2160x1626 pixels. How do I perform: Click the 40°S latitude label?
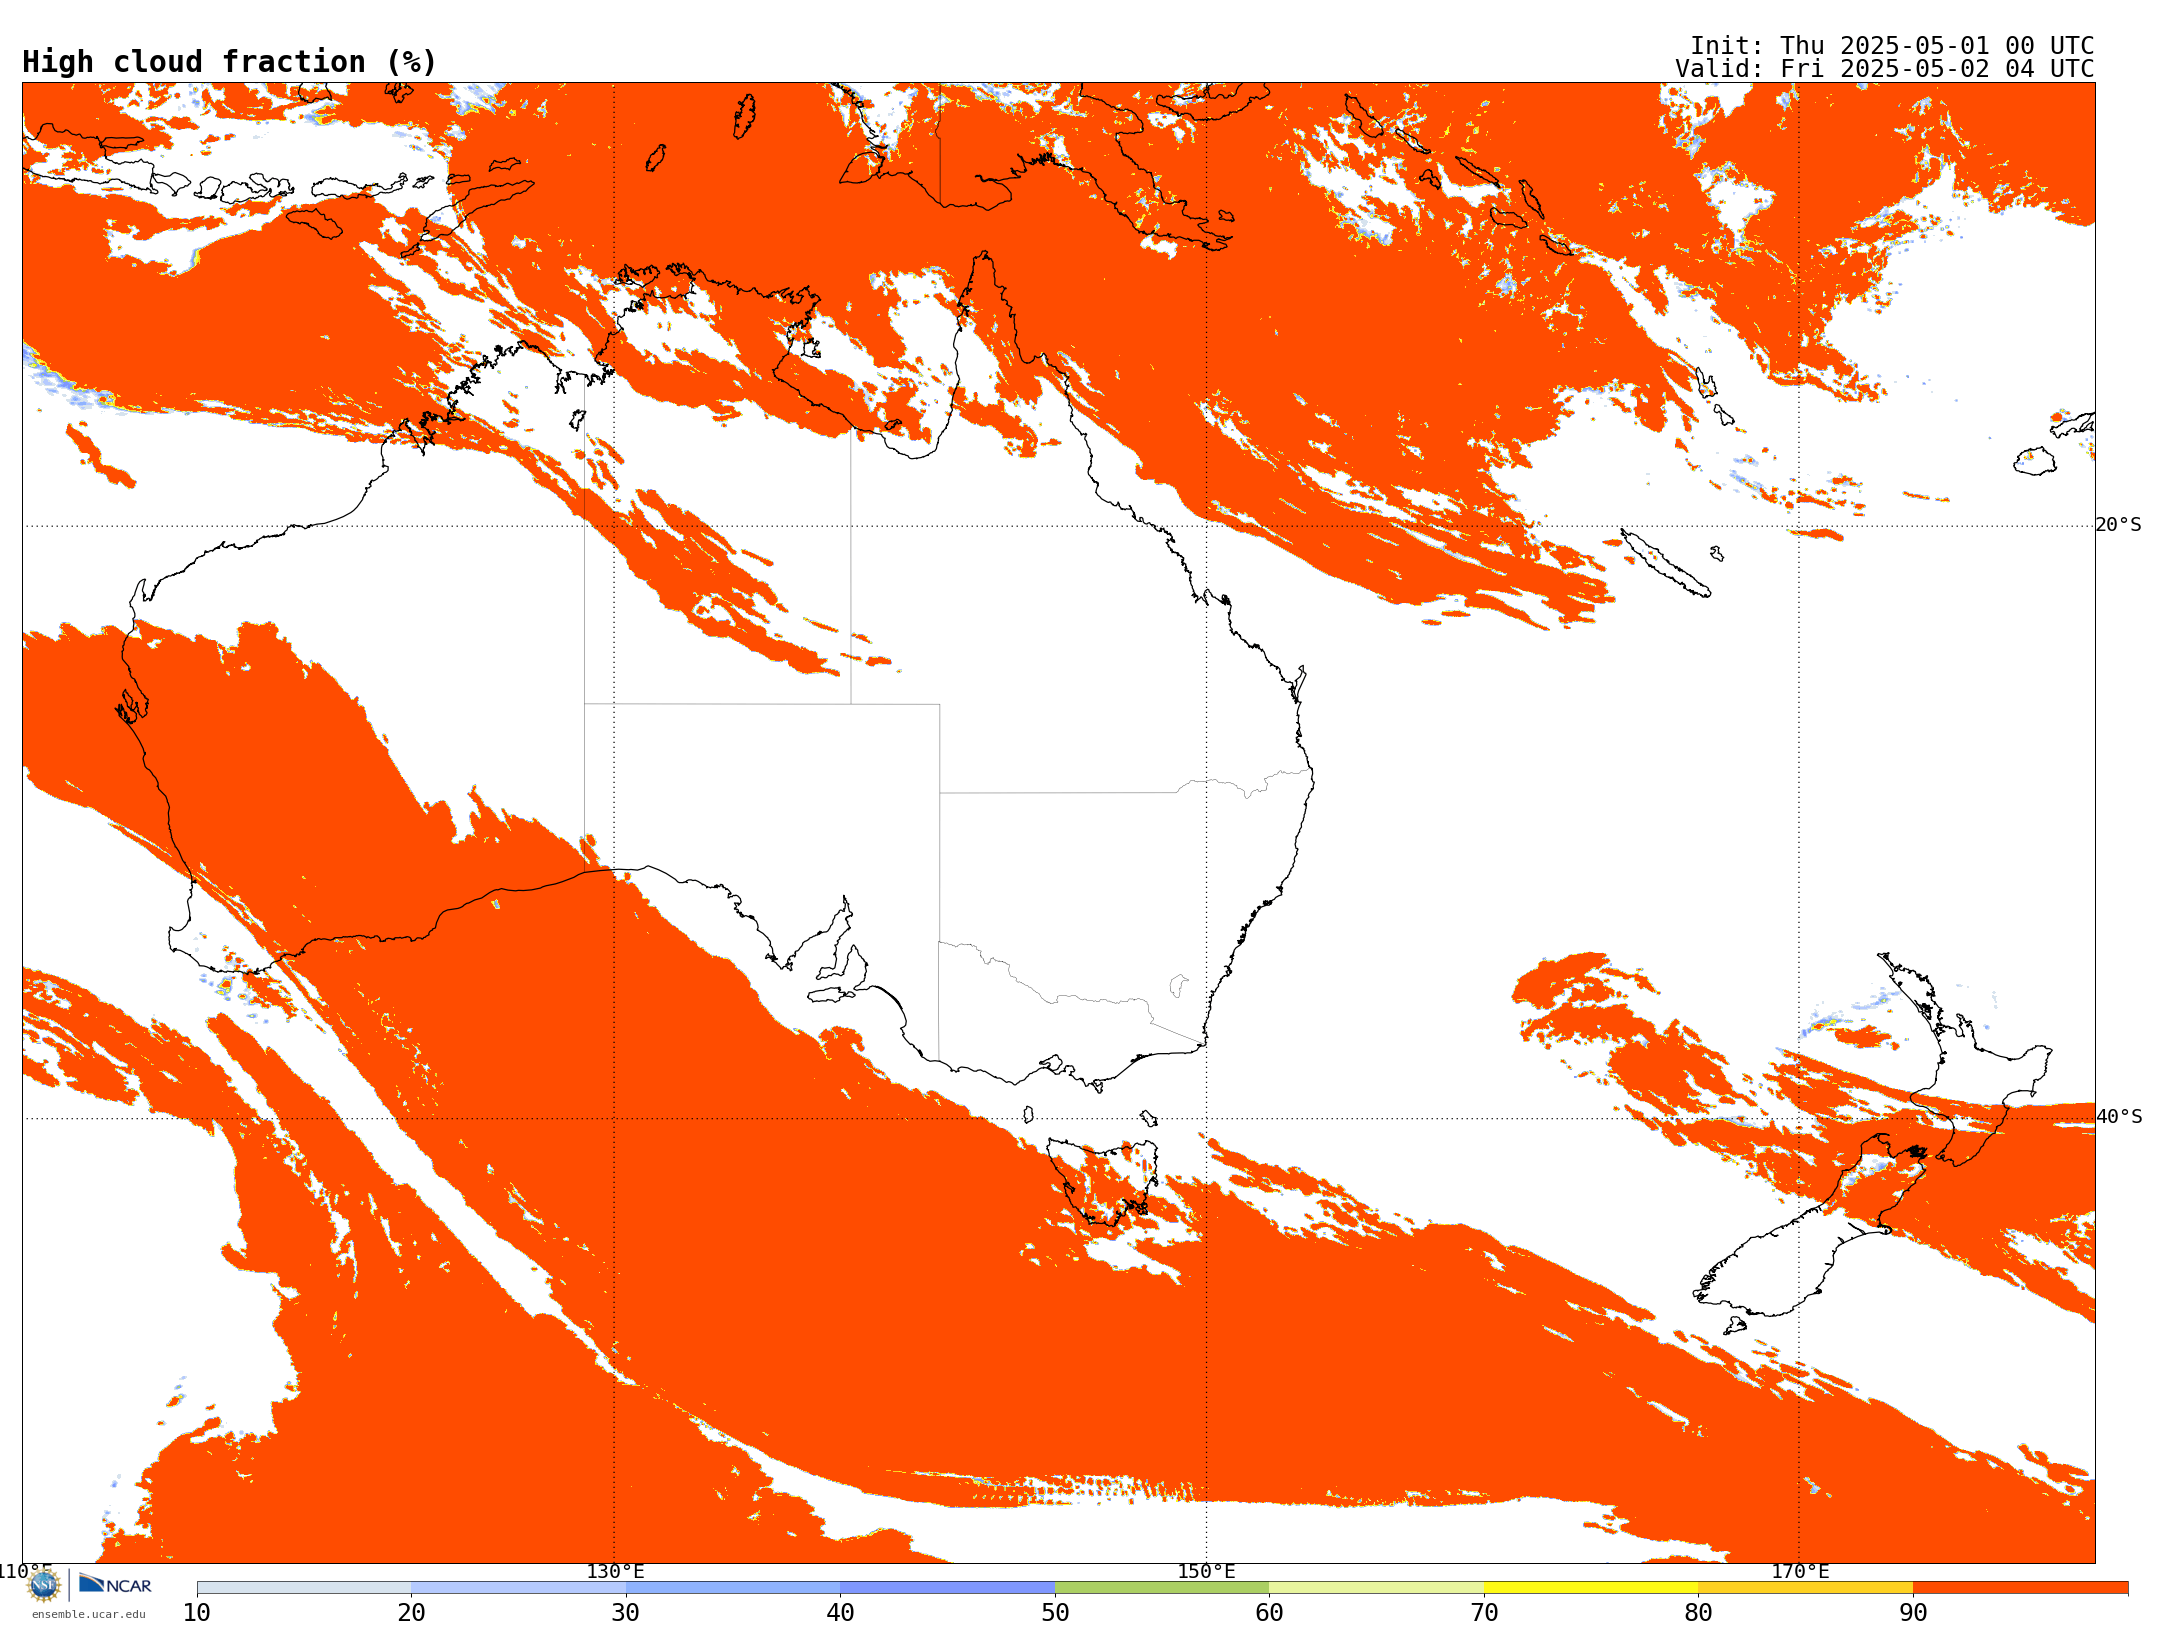(x=2119, y=1117)
